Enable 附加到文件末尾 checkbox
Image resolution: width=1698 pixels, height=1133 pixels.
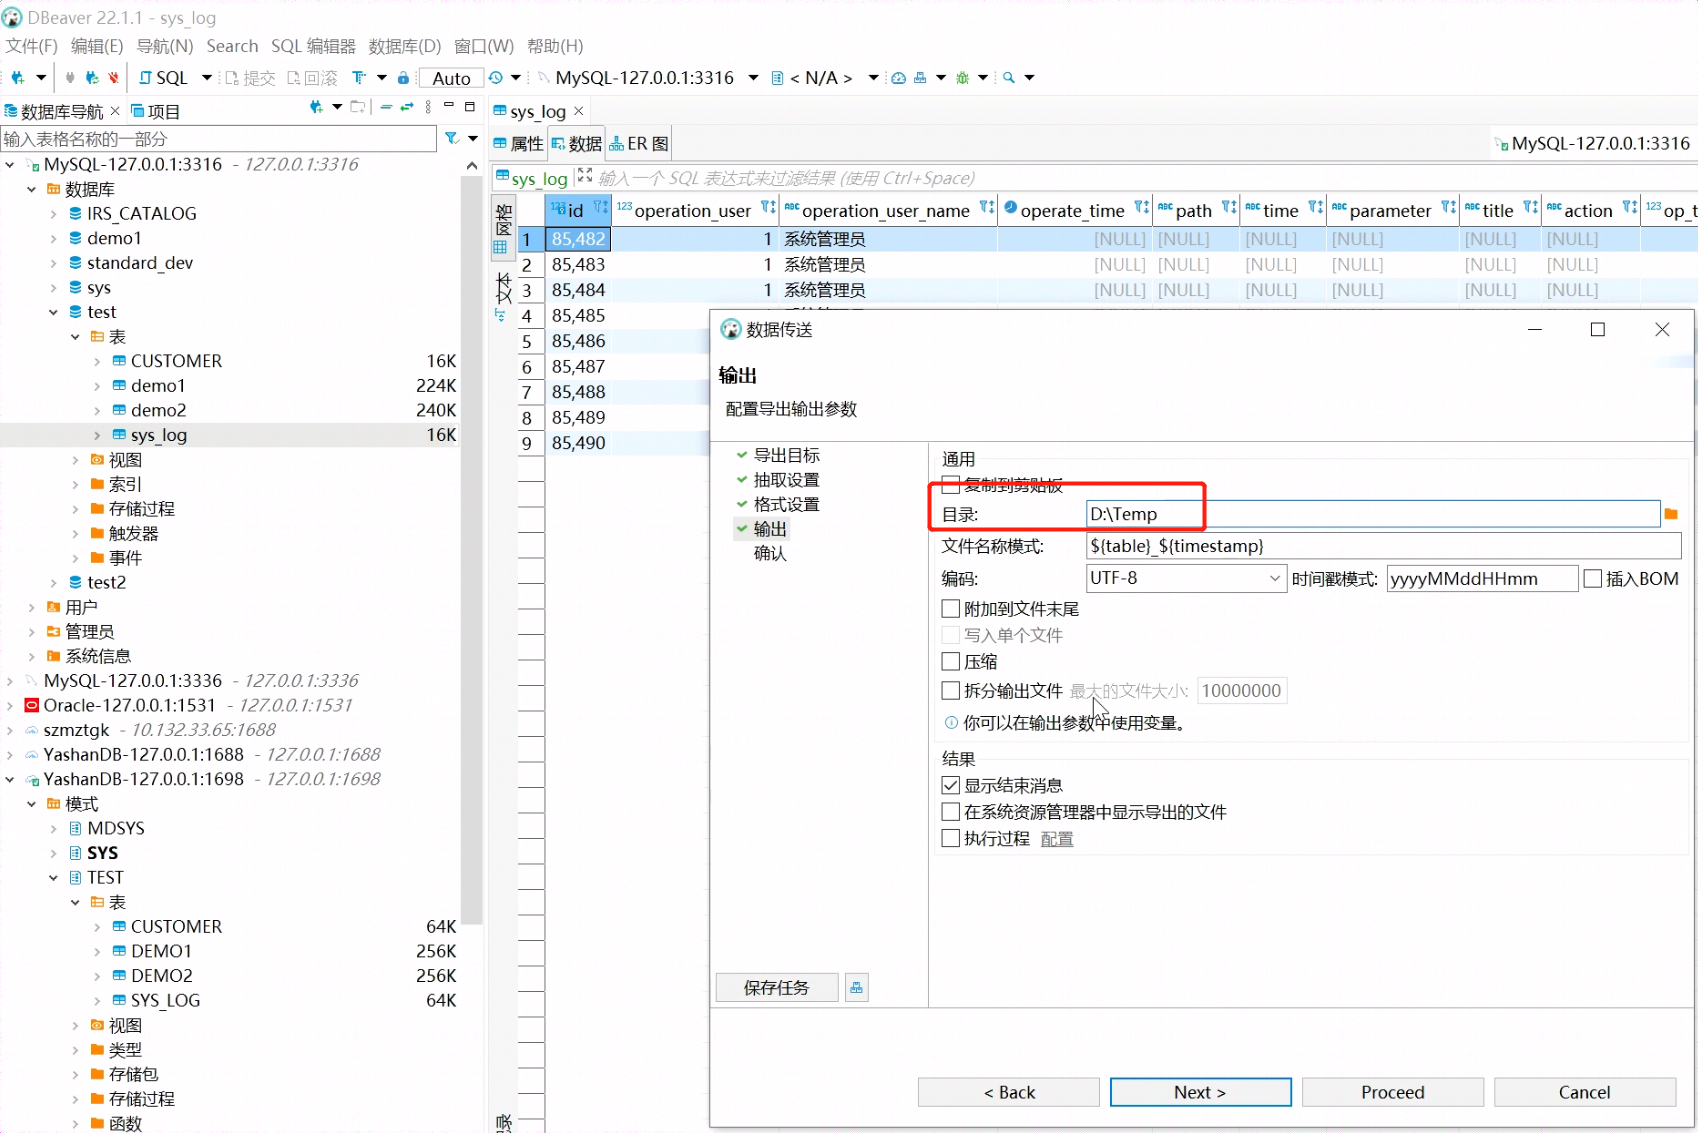(951, 609)
